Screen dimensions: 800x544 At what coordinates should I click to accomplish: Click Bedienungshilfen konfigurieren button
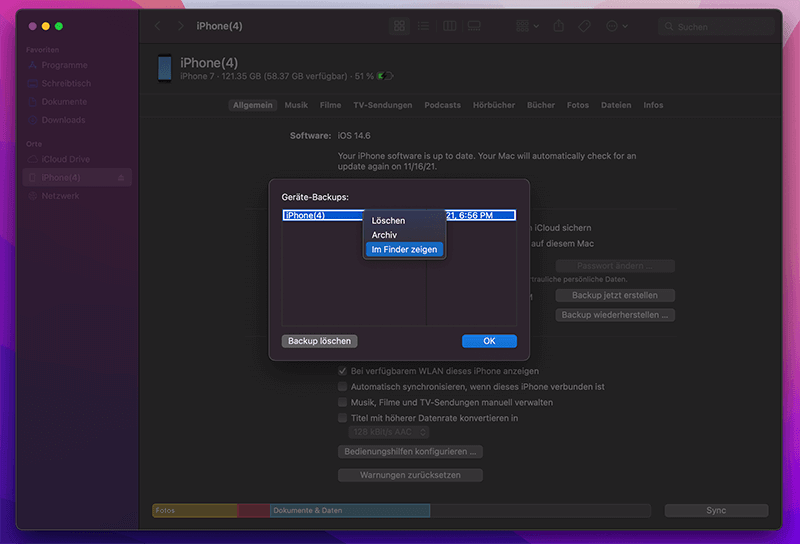pyautogui.click(x=410, y=452)
